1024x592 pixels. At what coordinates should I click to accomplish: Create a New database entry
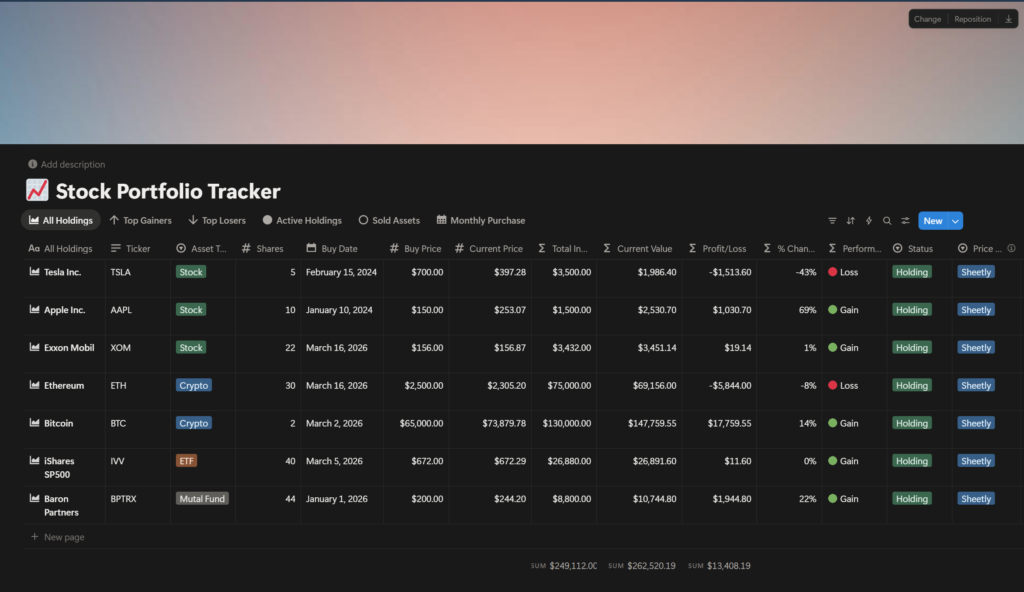(933, 221)
